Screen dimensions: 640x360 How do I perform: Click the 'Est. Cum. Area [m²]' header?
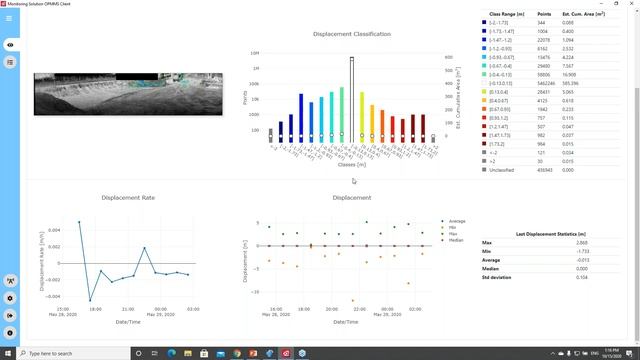pyautogui.click(x=584, y=14)
